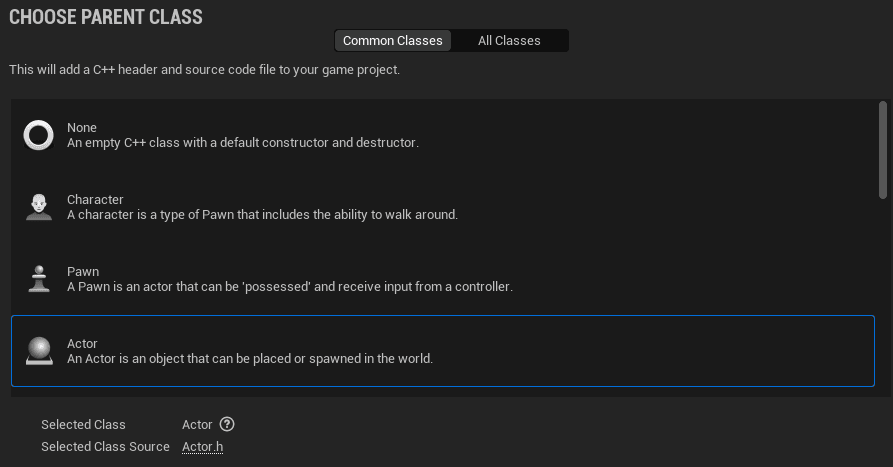893x467 pixels.
Task: Switch to the All Classes tab
Action: (x=509, y=41)
